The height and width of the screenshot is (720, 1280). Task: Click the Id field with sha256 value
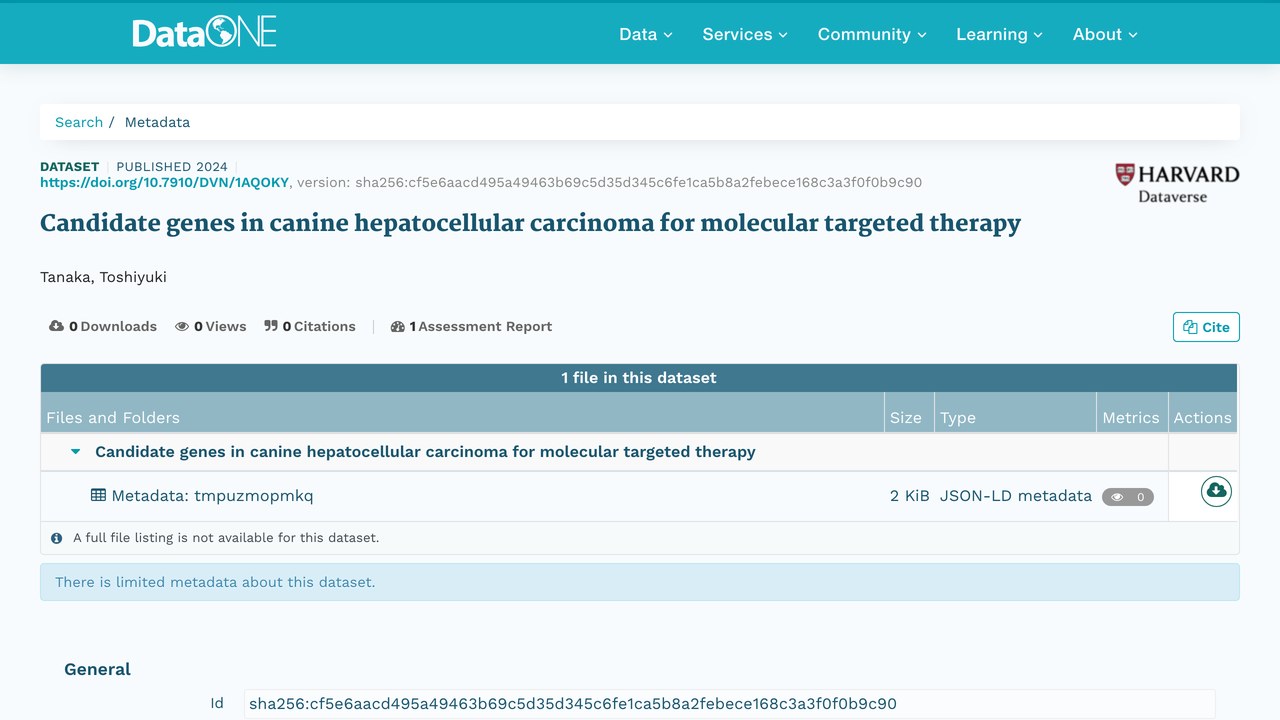730,704
